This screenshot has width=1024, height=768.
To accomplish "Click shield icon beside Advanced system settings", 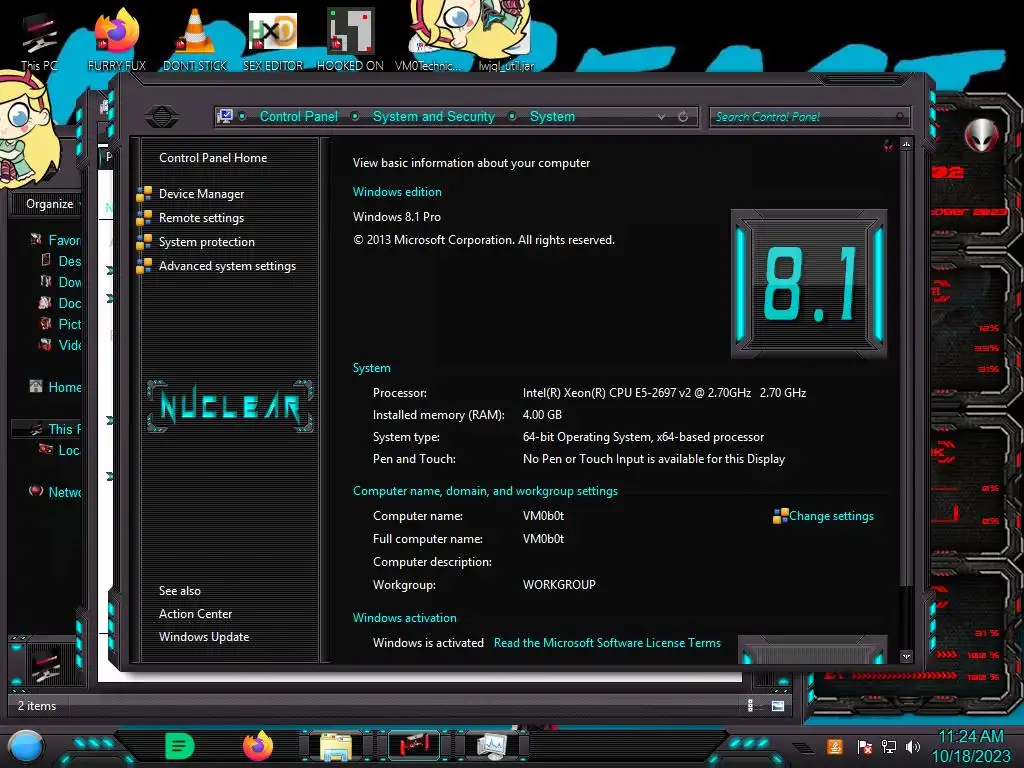I will [x=144, y=266].
